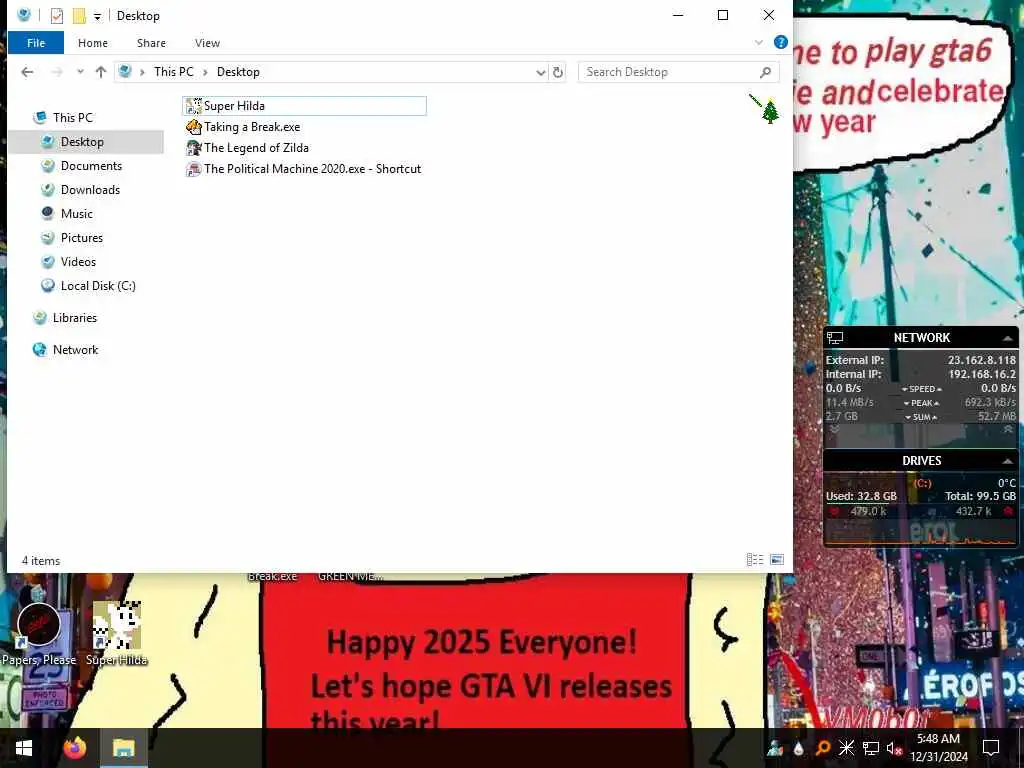This screenshot has width=1024, height=768.
Task: Click the New folder quick access icon
Action: click(79, 16)
